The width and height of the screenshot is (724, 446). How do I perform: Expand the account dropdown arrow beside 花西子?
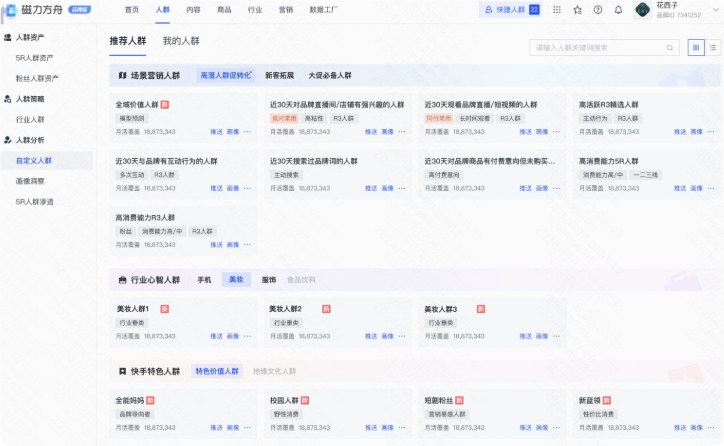pyautogui.click(x=716, y=10)
